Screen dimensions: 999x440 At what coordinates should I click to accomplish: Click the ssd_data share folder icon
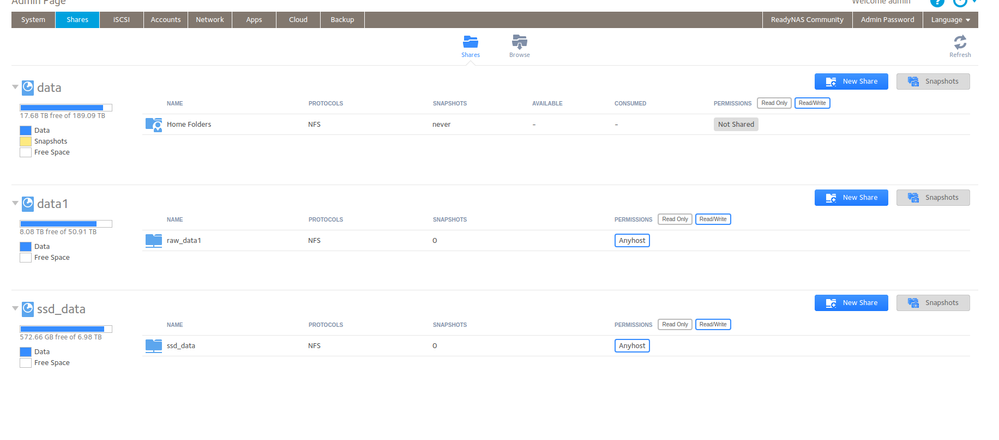point(154,345)
